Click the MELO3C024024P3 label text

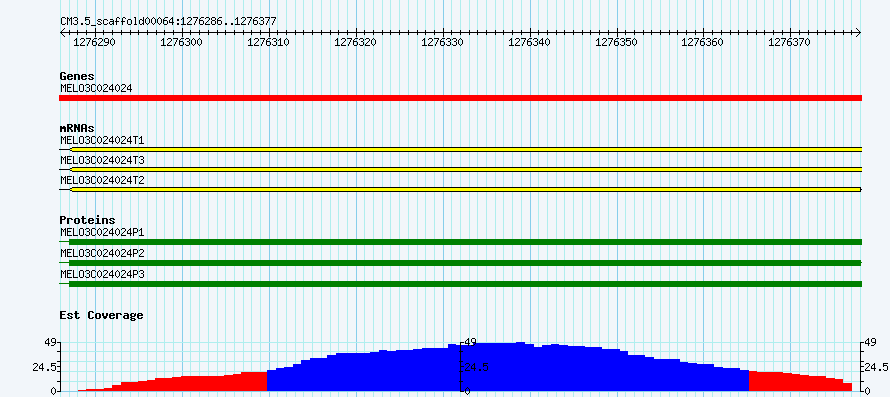coord(102,274)
